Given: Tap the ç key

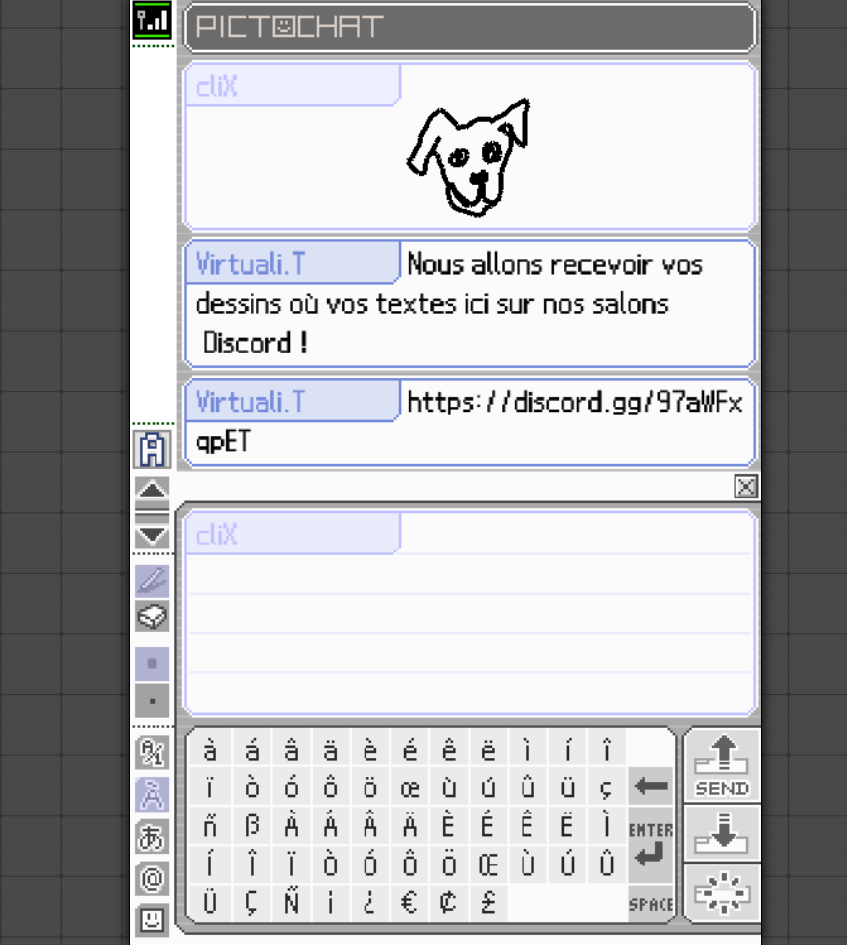Looking at the screenshot, I should [606, 787].
